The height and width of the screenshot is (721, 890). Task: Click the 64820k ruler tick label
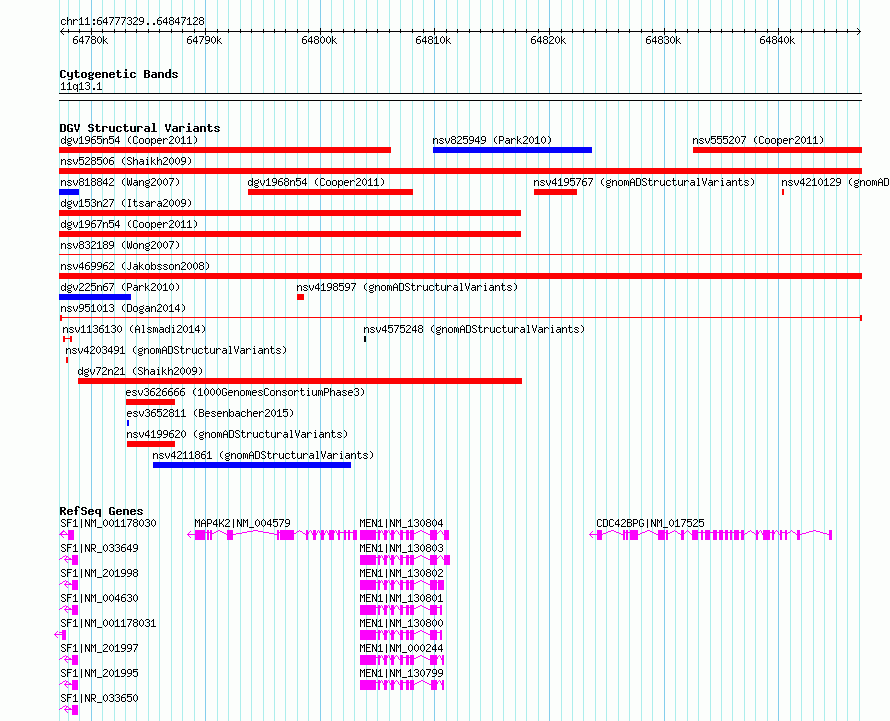pyautogui.click(x=548, y=40)
